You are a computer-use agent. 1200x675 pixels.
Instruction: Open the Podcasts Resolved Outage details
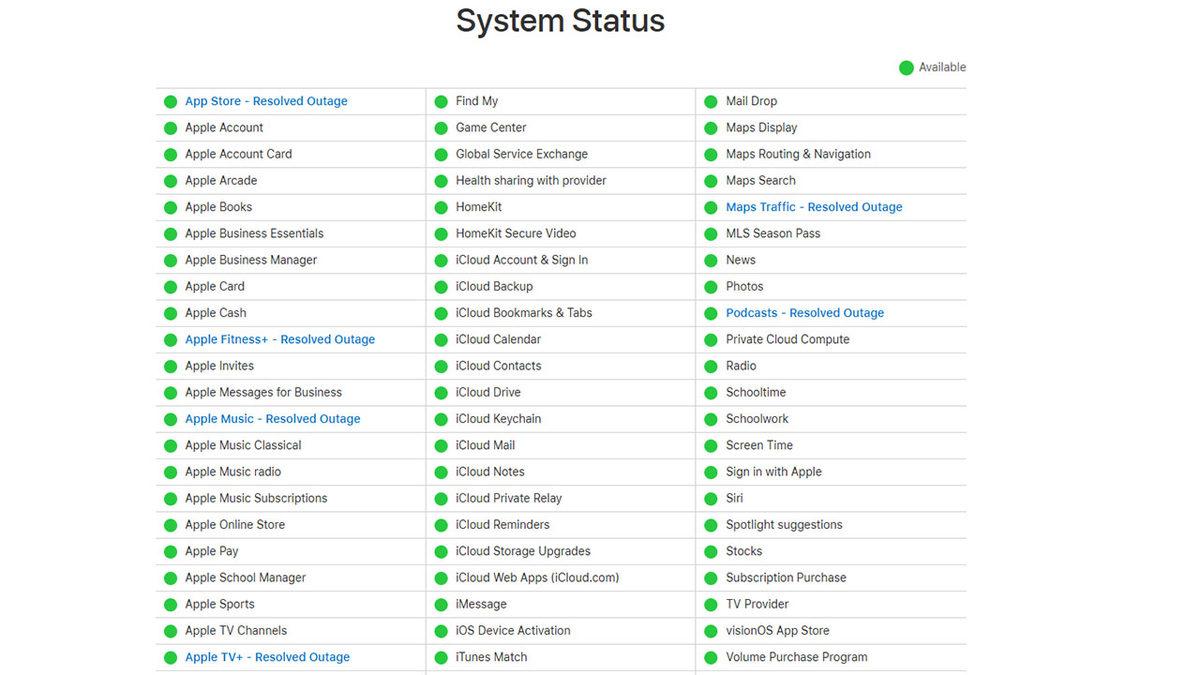804,312
